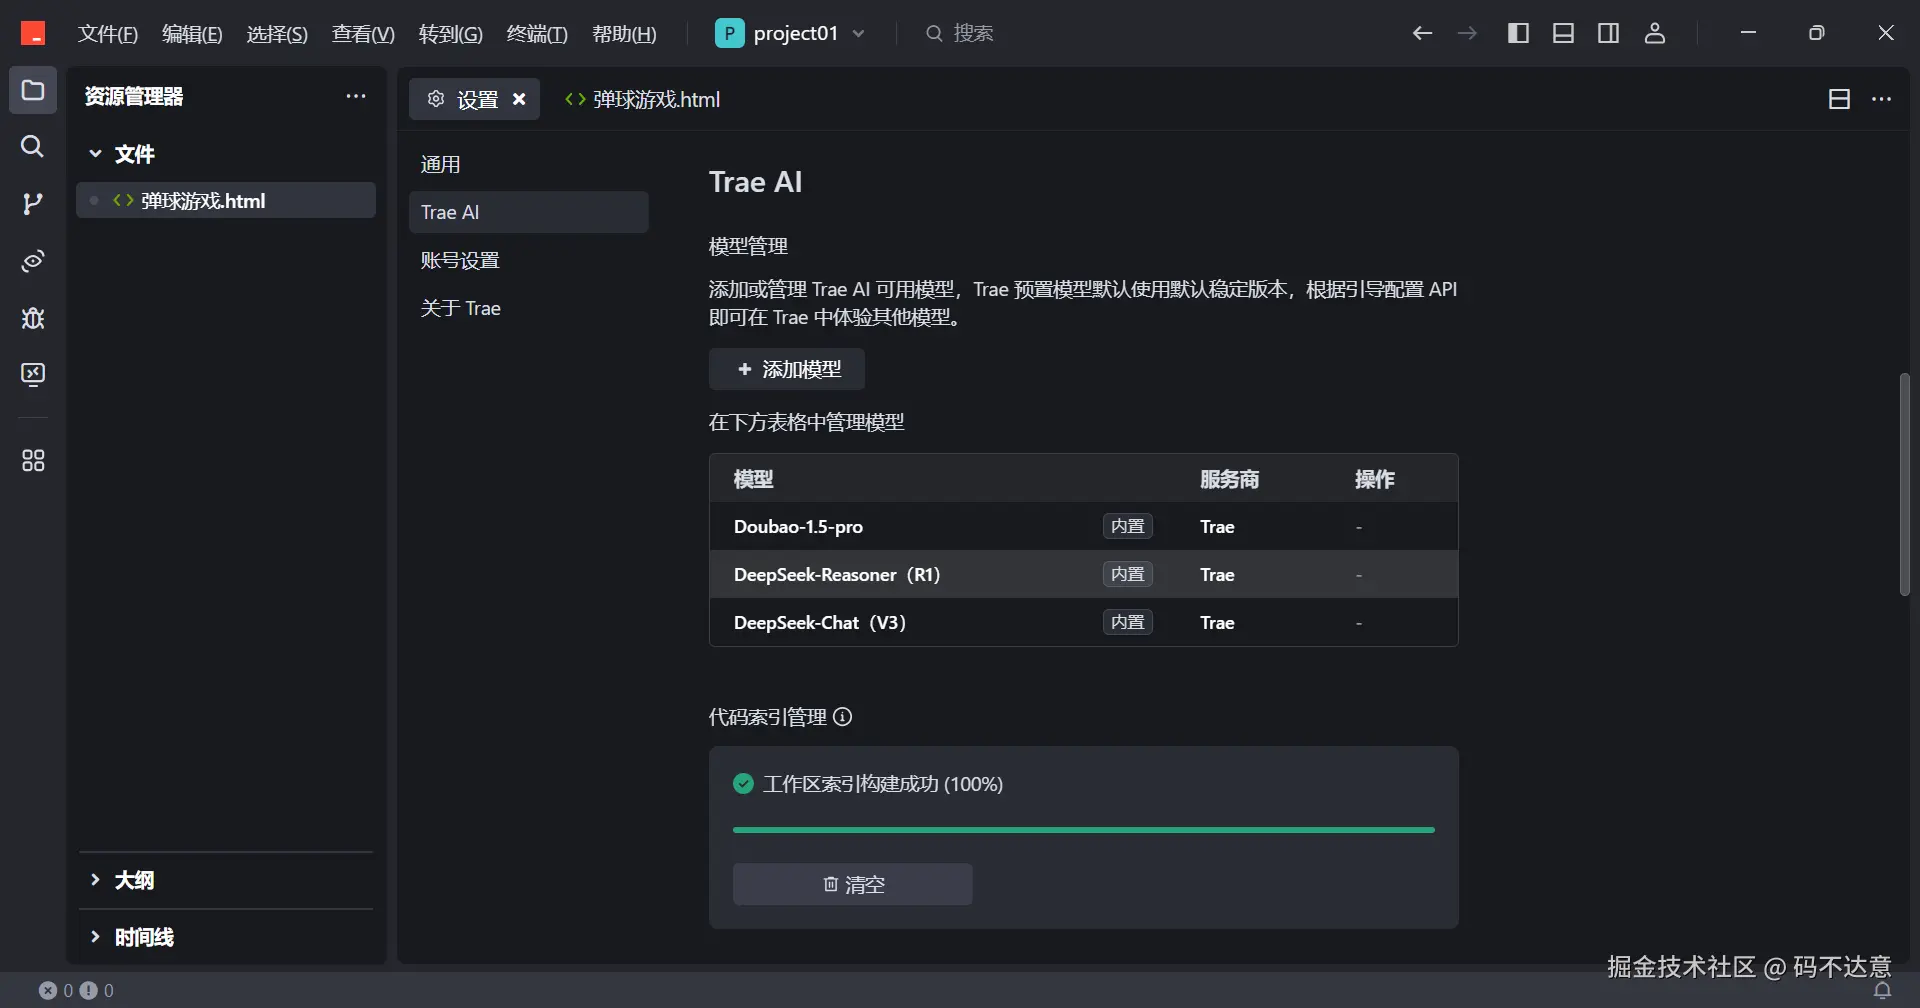
Task: Open the Source Control branch icon
Action: (33, 204)
